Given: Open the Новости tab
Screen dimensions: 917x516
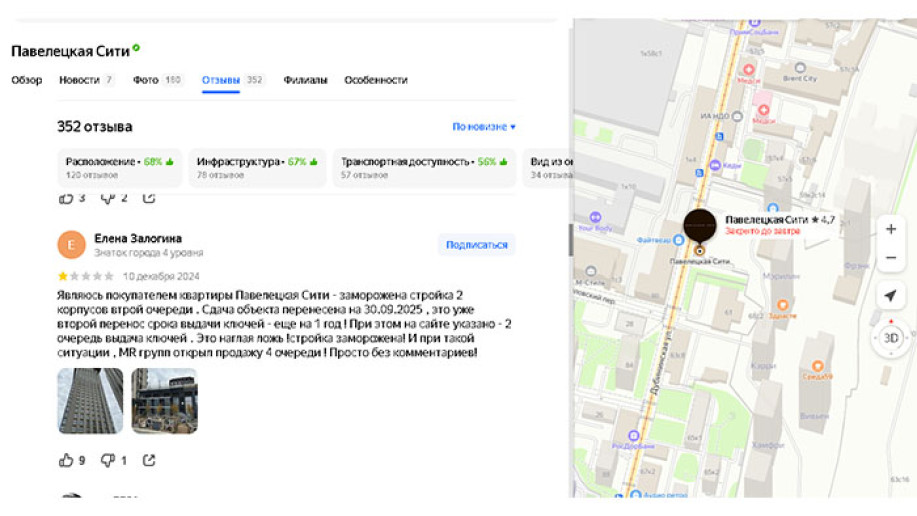Looking at the screenshot, I should 86,80.
